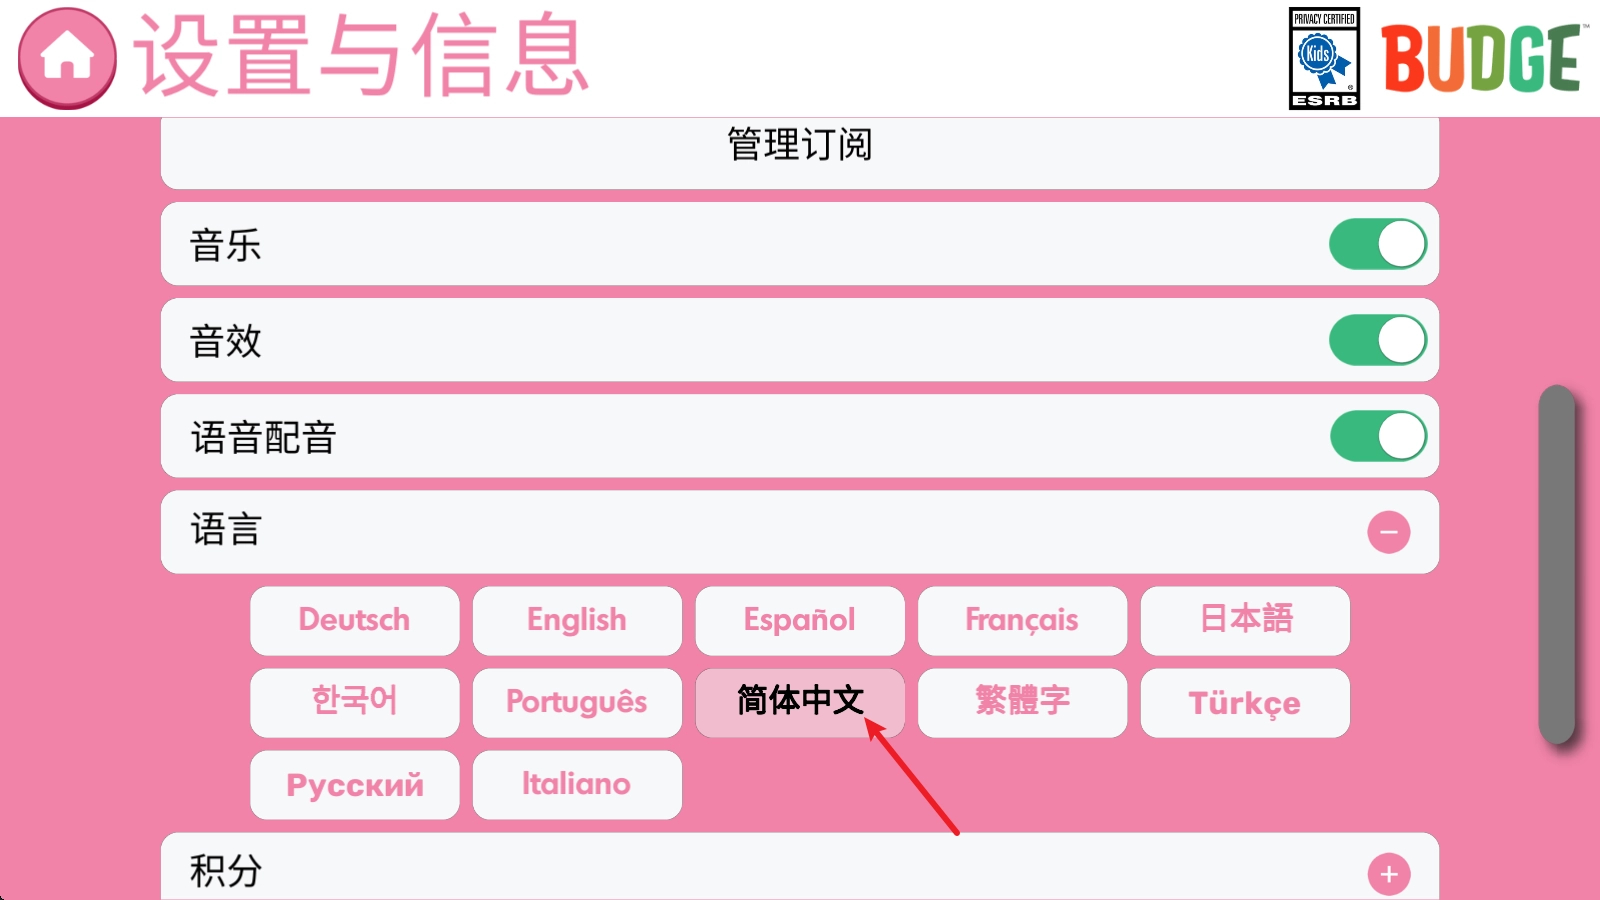Go back using the pink home icon
Viewport: 1600px width, 900px height.
(x=67, y=58)
